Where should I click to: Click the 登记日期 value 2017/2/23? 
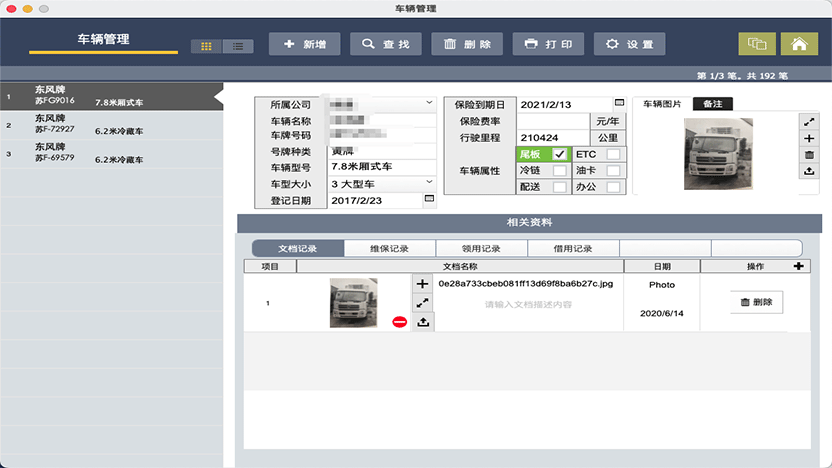tap(357, 201)
